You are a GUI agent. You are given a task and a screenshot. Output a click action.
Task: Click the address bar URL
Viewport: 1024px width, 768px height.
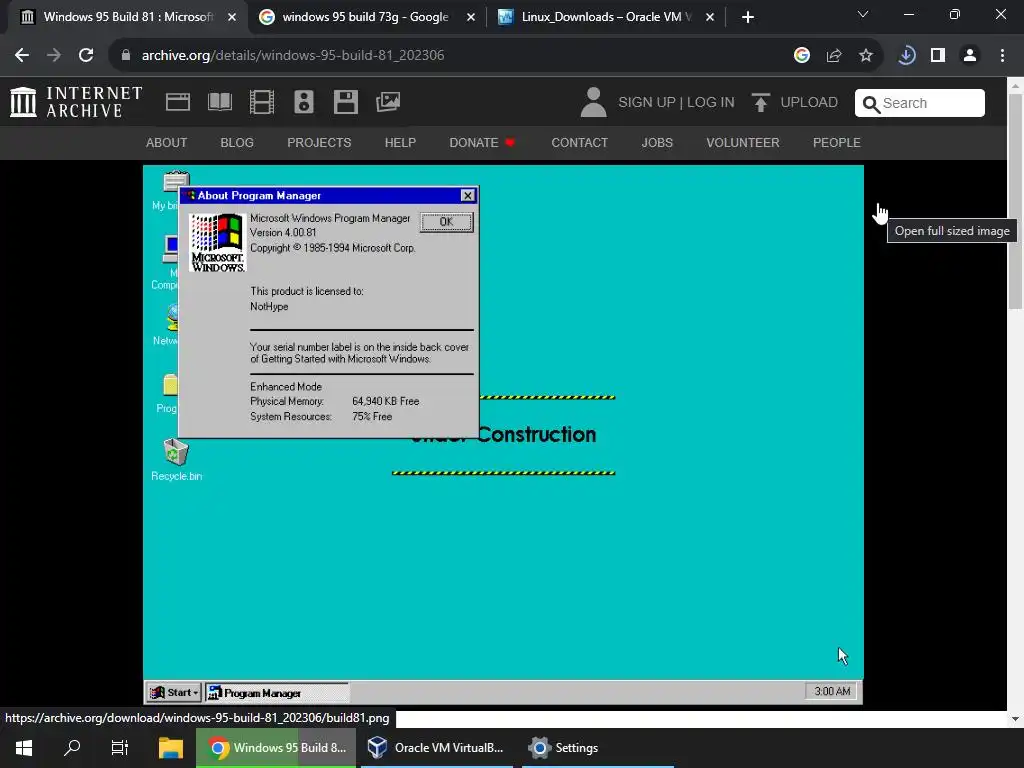pos(293,56)
